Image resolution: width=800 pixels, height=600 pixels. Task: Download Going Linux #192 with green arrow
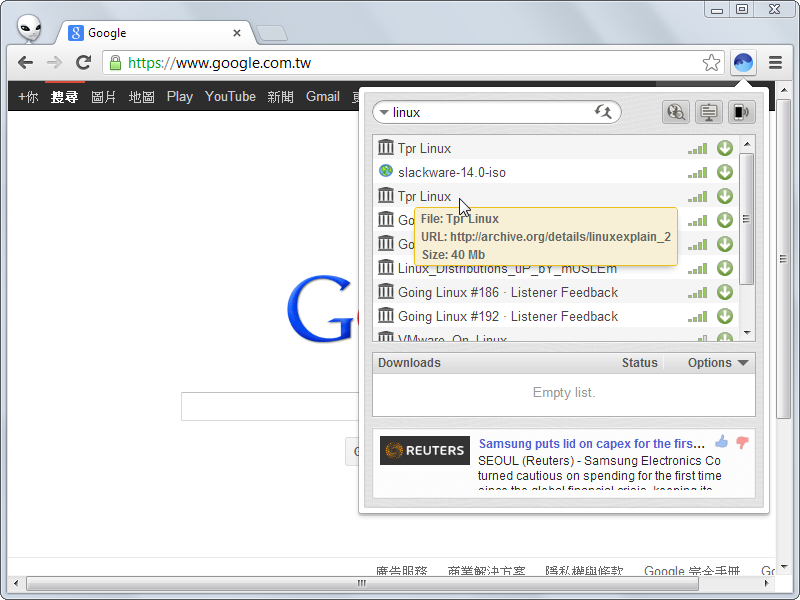(x=724, y=316)
